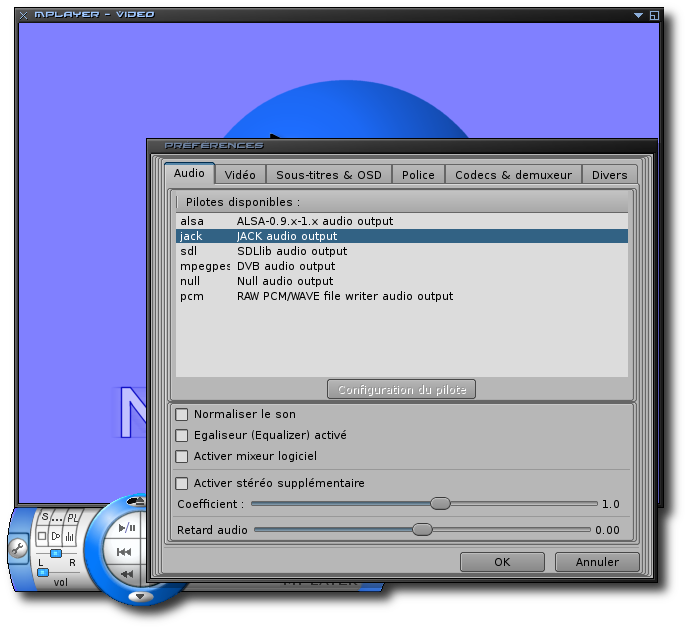
Task: Close the MPlayer video window with X
Action: coord(24,15)
